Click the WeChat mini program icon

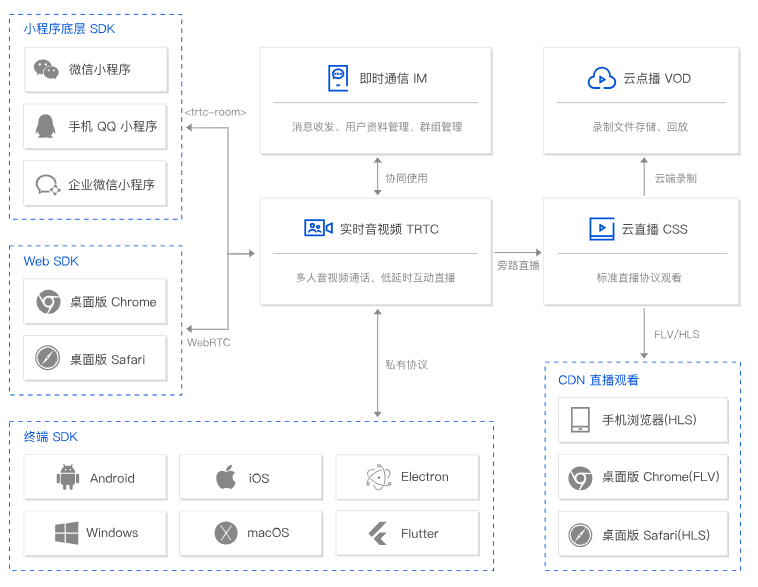[46, 69]
